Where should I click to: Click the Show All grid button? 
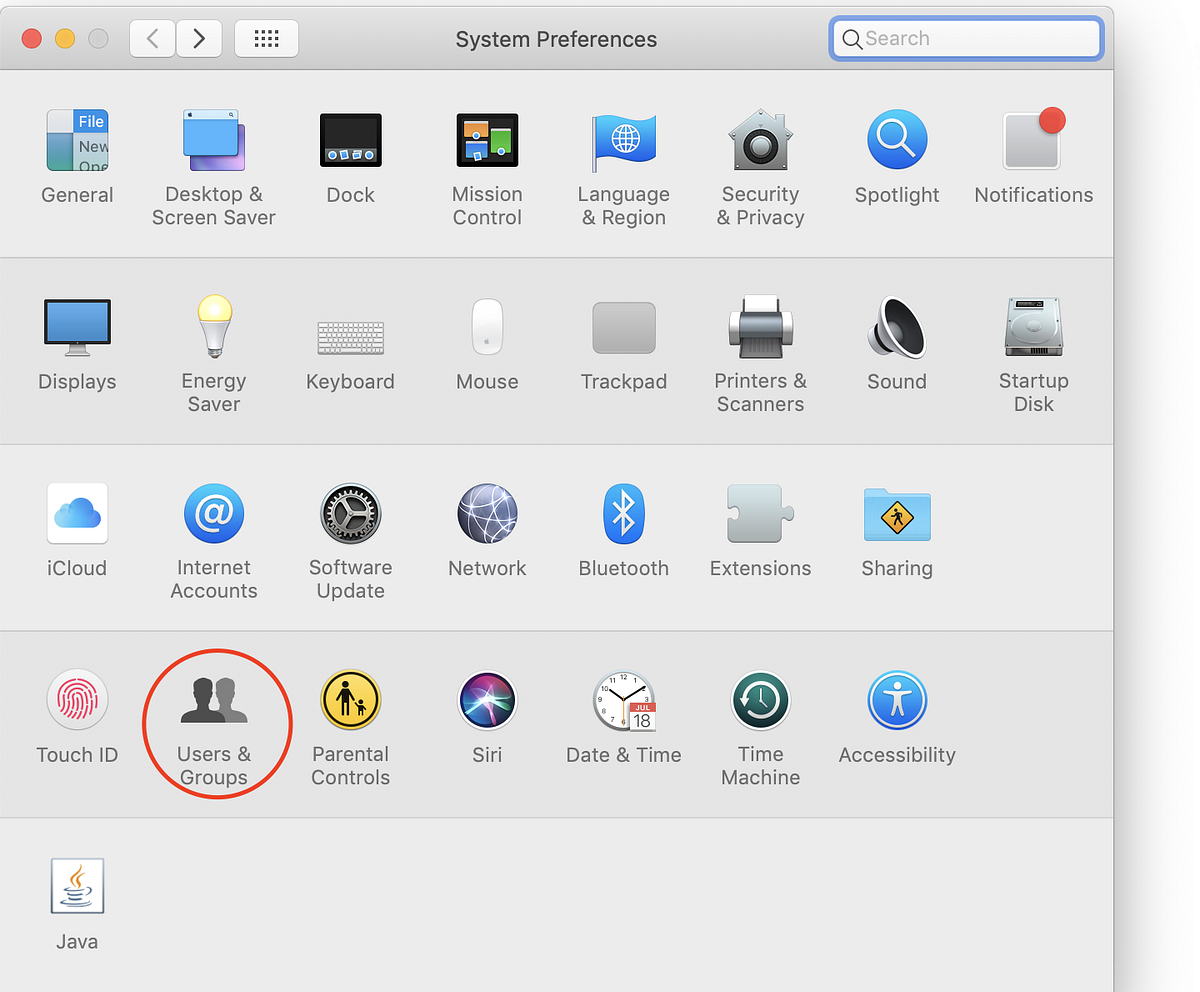click(266, 39)
